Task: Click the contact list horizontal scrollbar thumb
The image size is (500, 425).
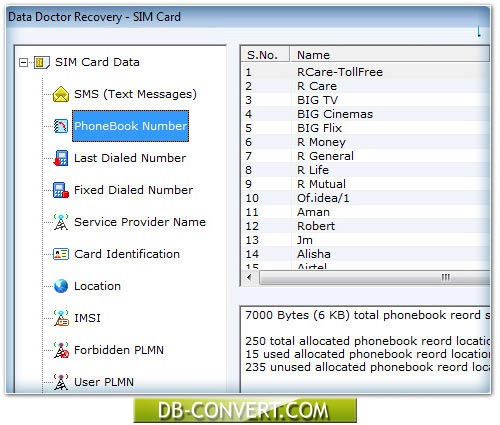Action: [375, 277]
